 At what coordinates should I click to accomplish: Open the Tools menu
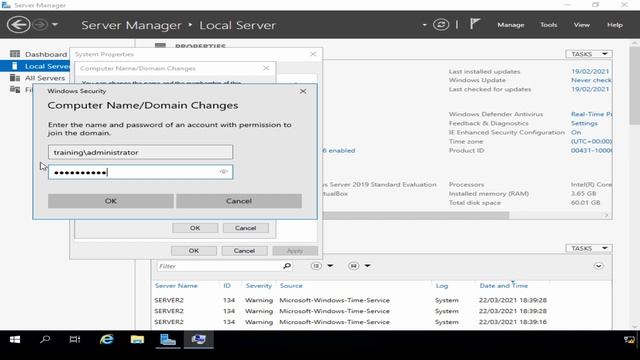coord(549,25)
